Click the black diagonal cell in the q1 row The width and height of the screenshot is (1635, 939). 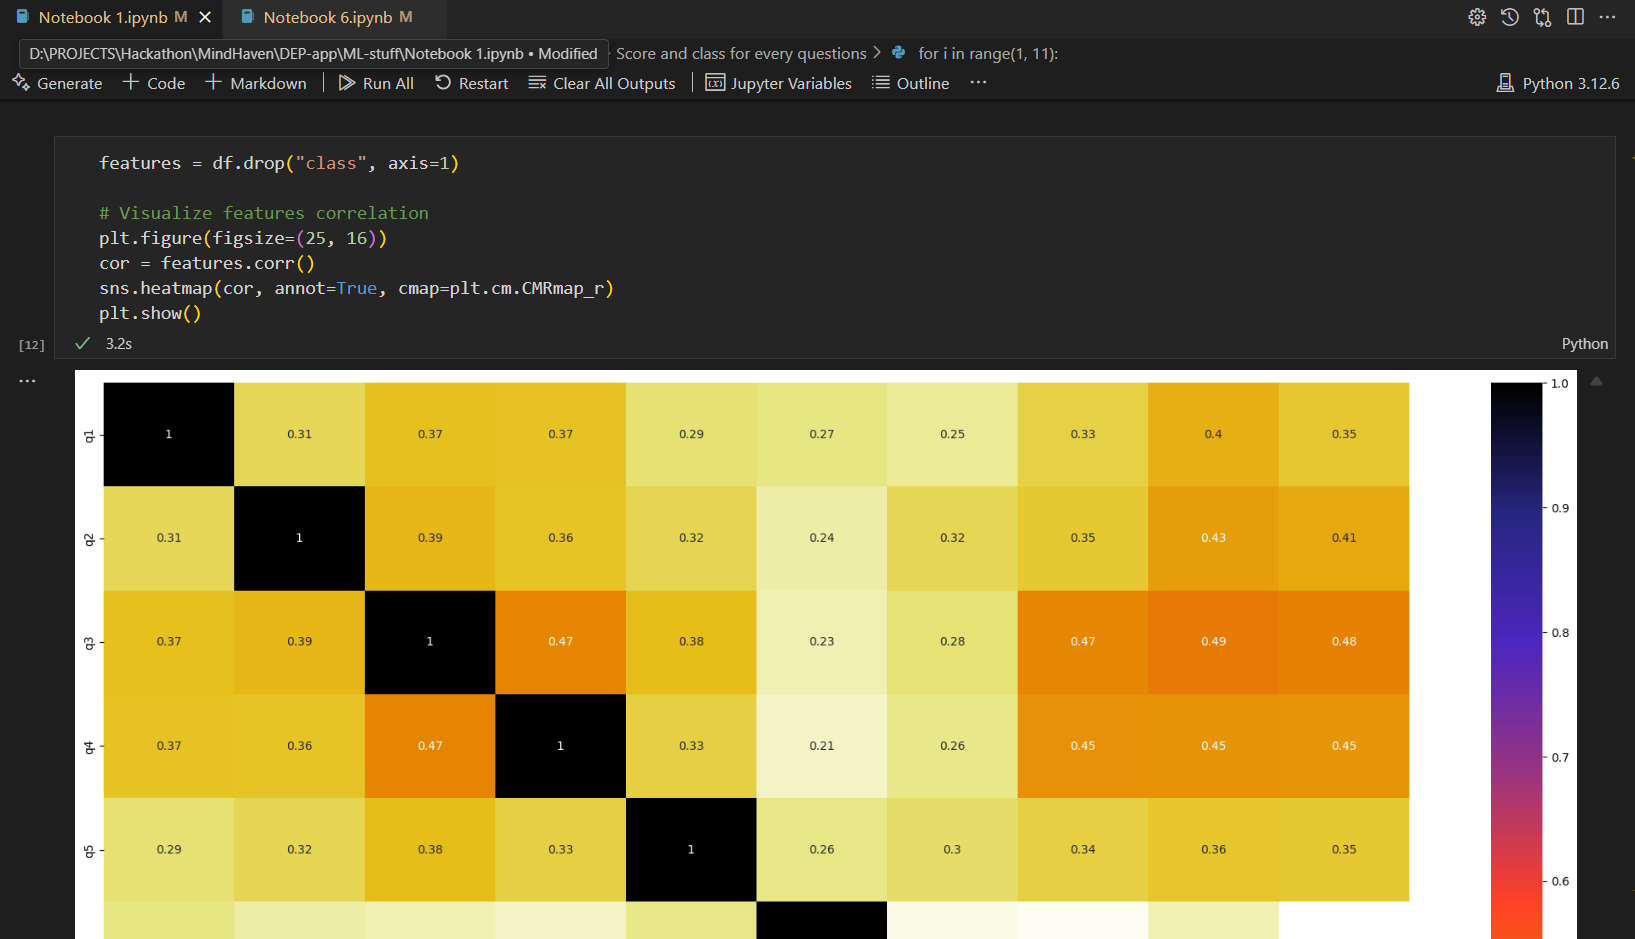[x=169, y=434]
